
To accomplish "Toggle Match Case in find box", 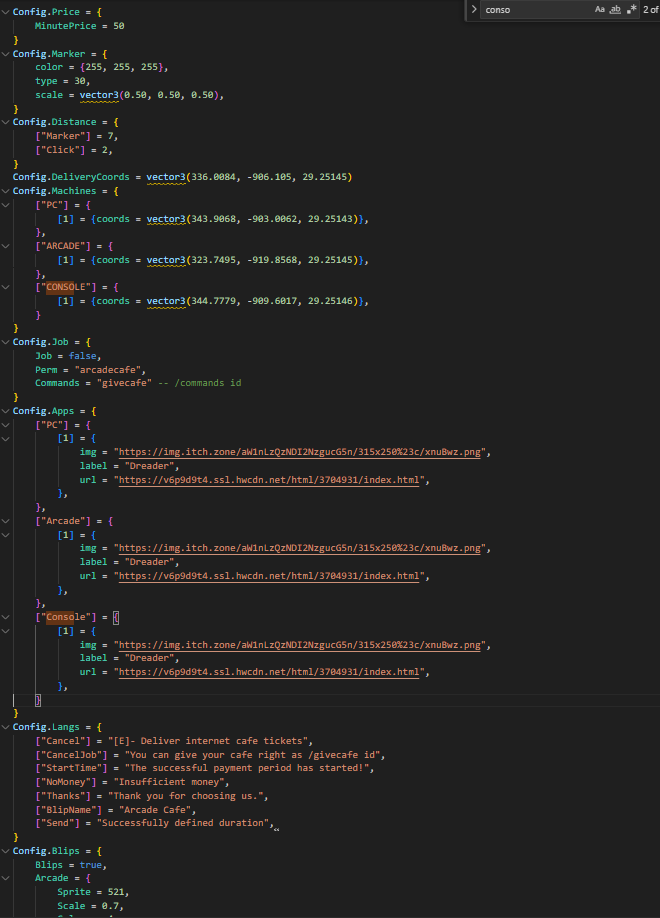I will pyautogui.click(x=600, y=9).
